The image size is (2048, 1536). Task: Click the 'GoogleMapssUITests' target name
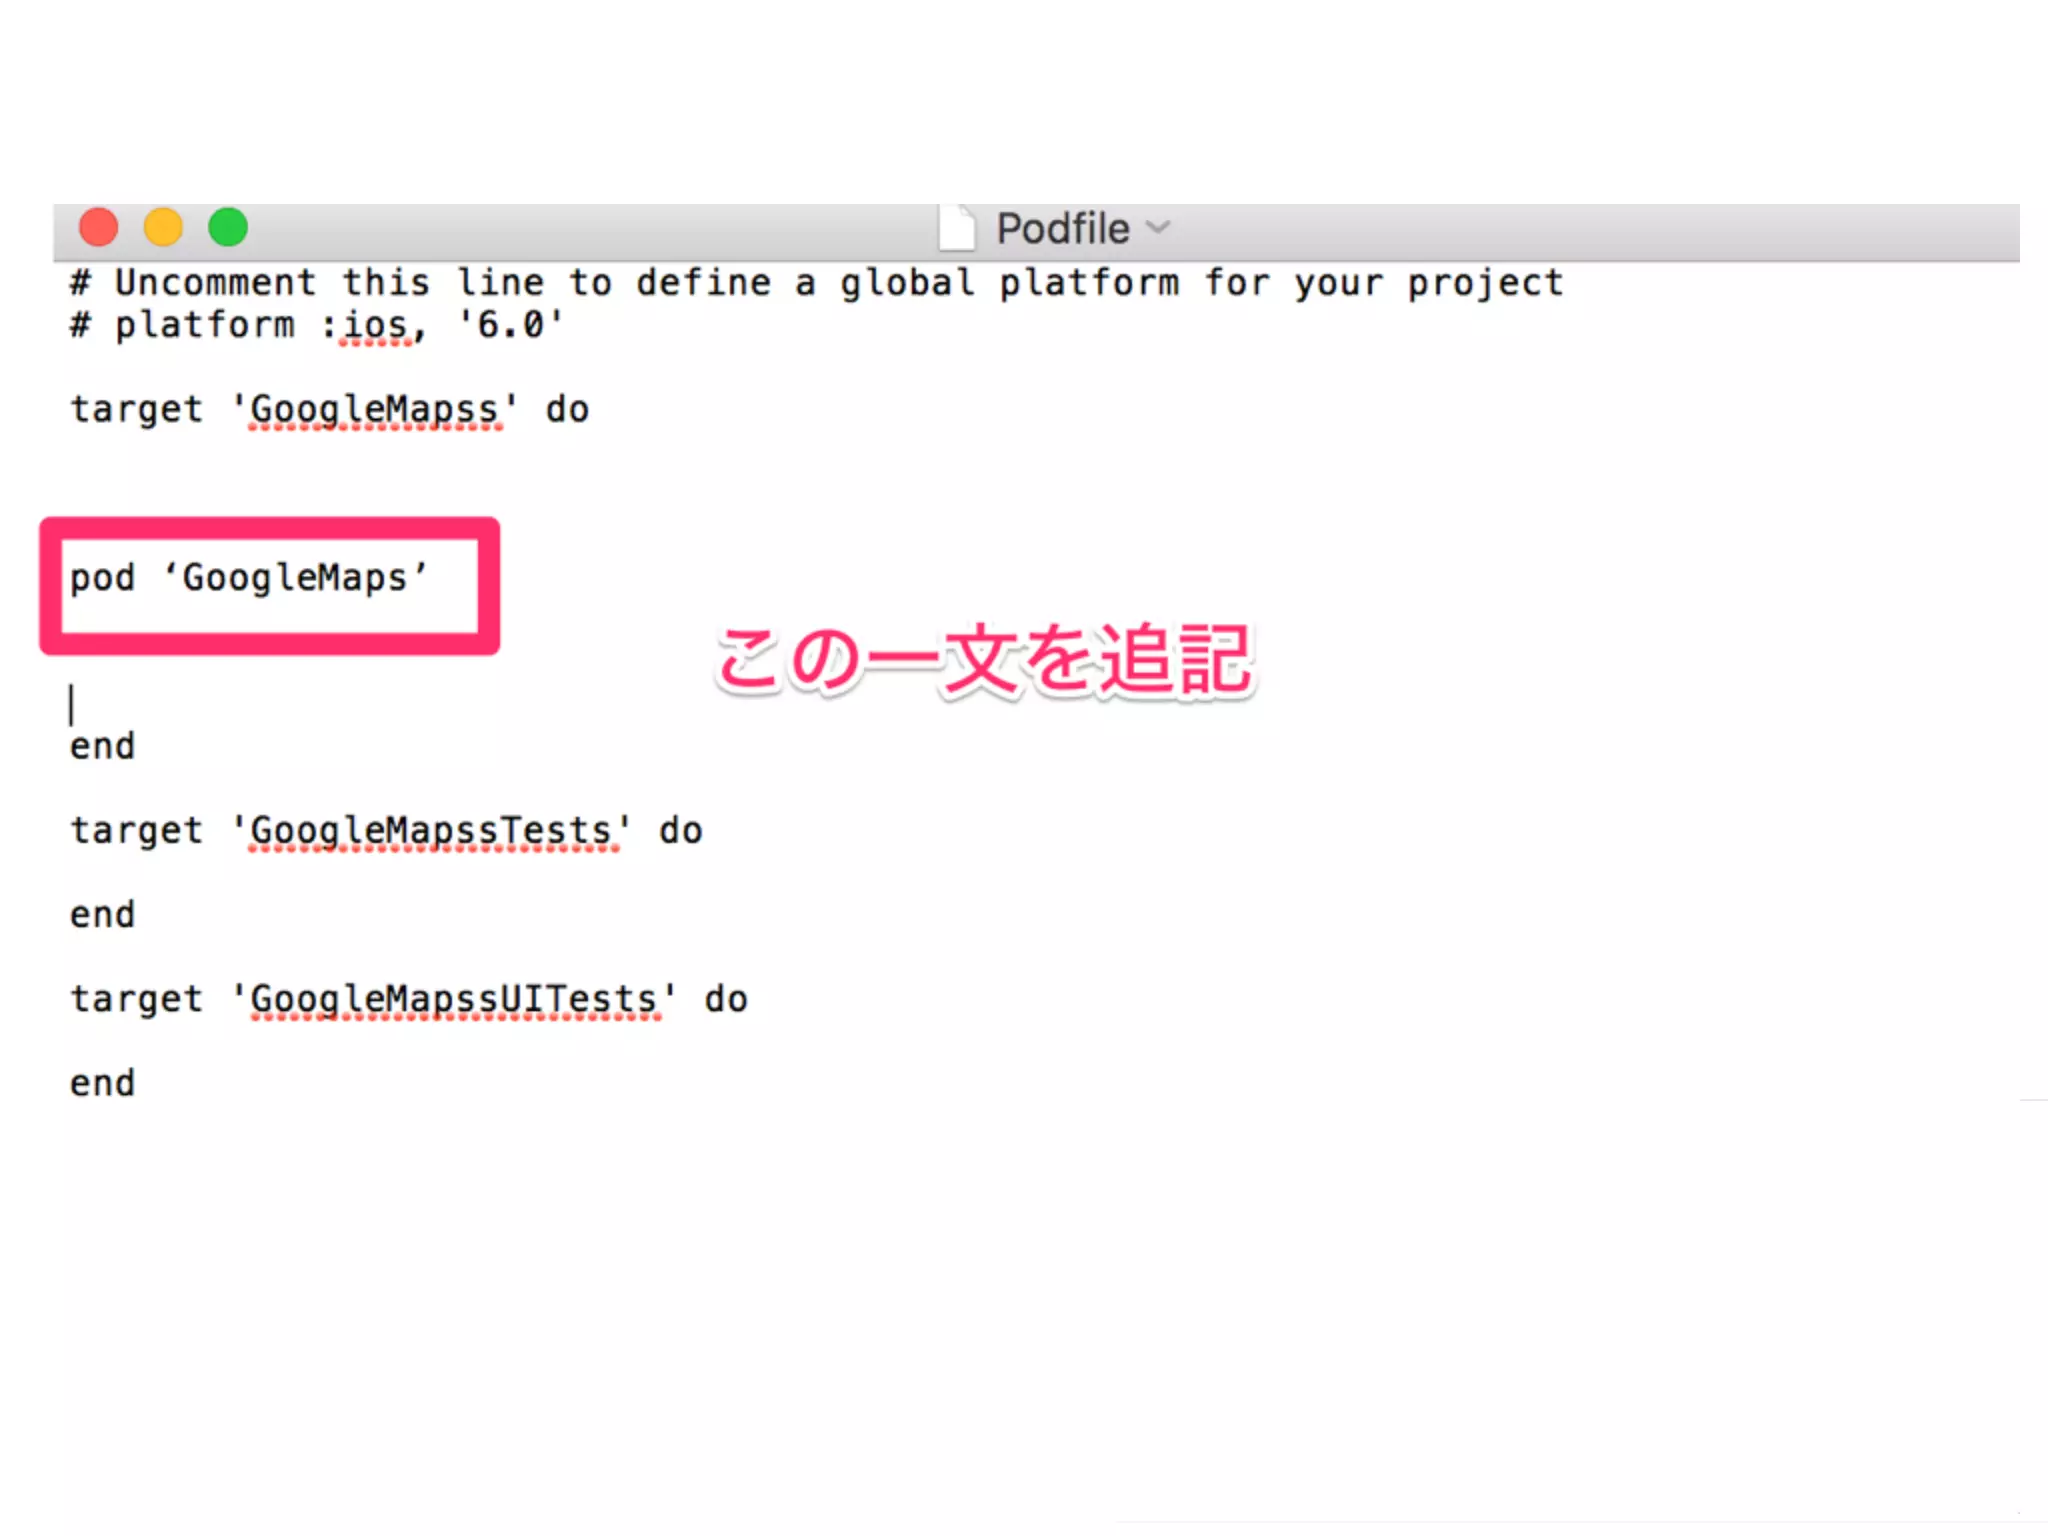[453, 999]
